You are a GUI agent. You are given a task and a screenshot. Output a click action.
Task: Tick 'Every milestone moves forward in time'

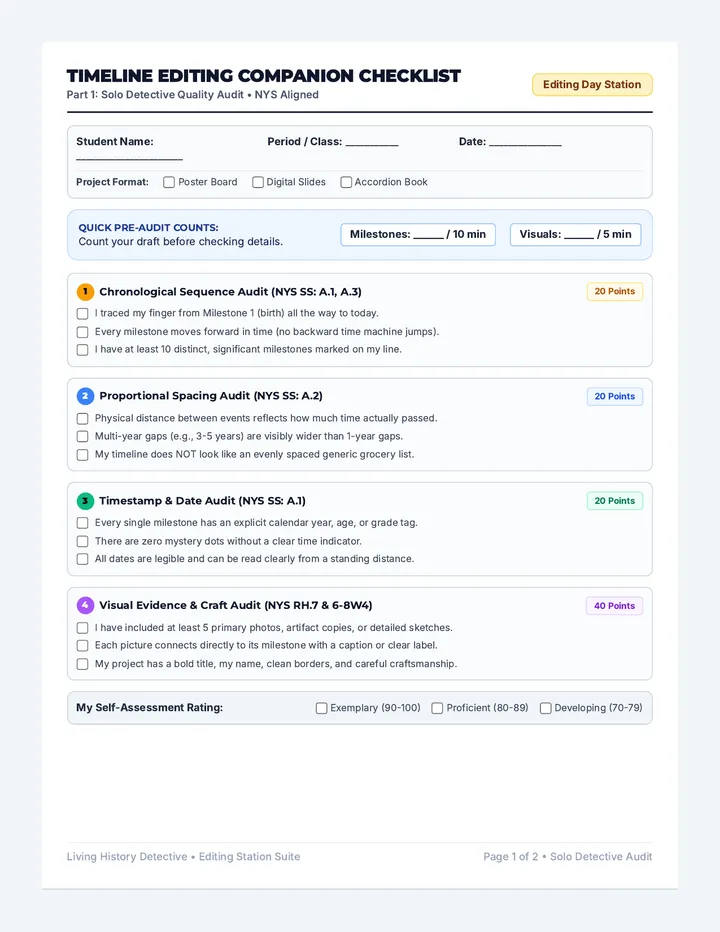83,332
